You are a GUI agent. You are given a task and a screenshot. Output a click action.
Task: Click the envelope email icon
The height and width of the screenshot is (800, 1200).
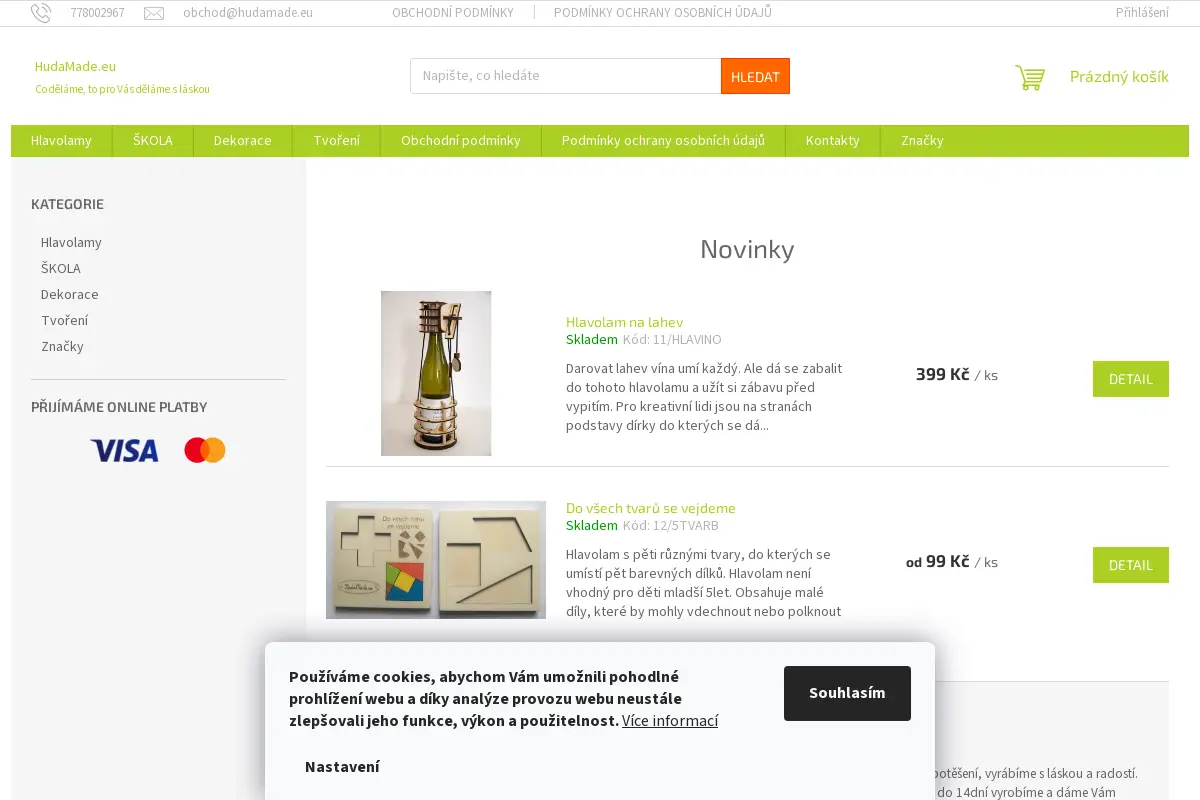[x=154, y=13]
